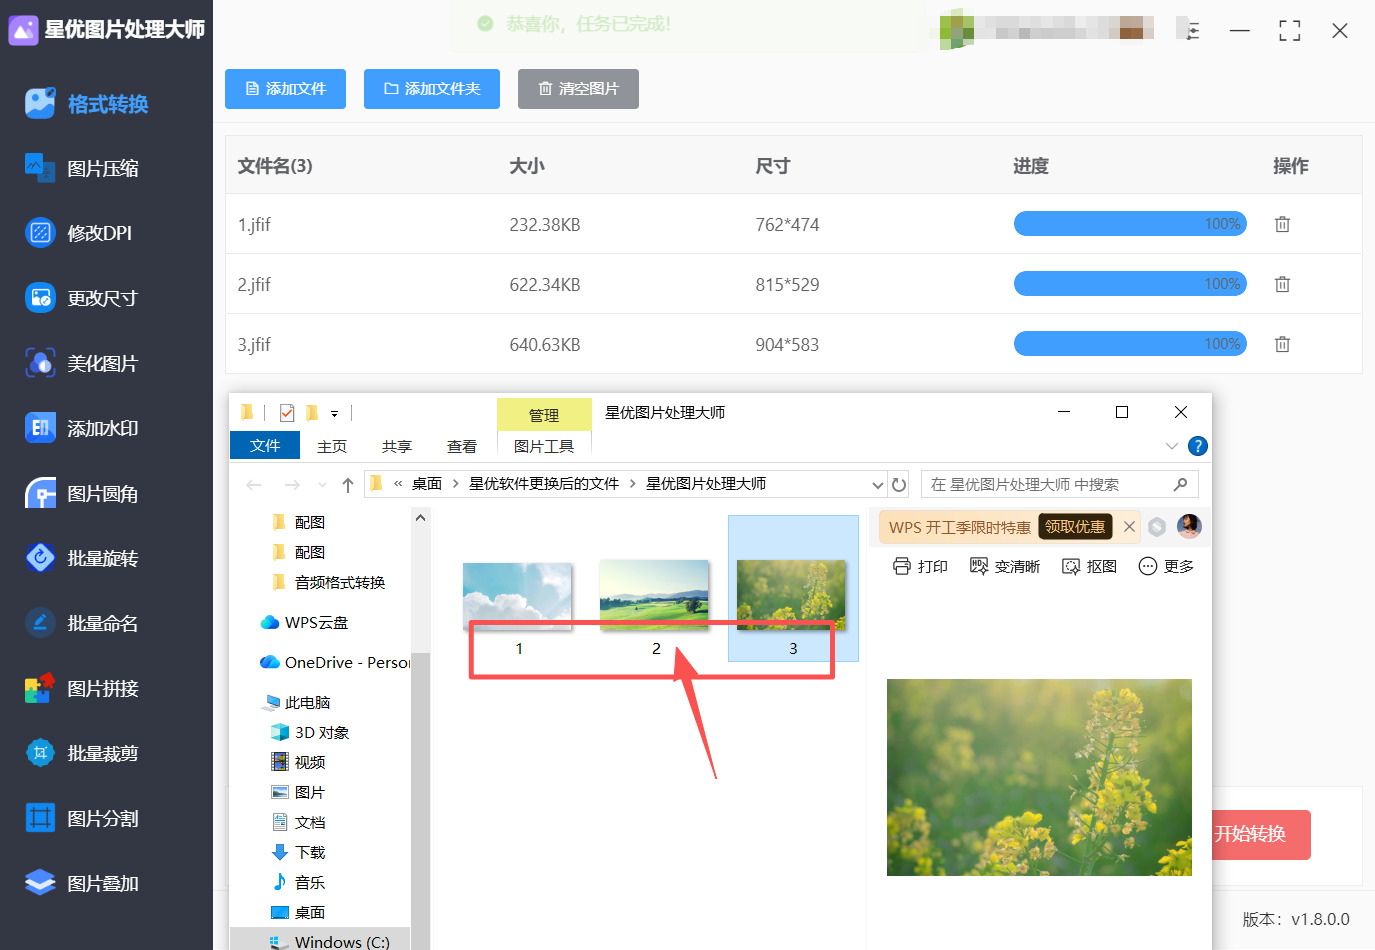Viewport: 1375px width, 950px height.
Task: Switch to the 批量命名 tool
Action: click(82, 623)
